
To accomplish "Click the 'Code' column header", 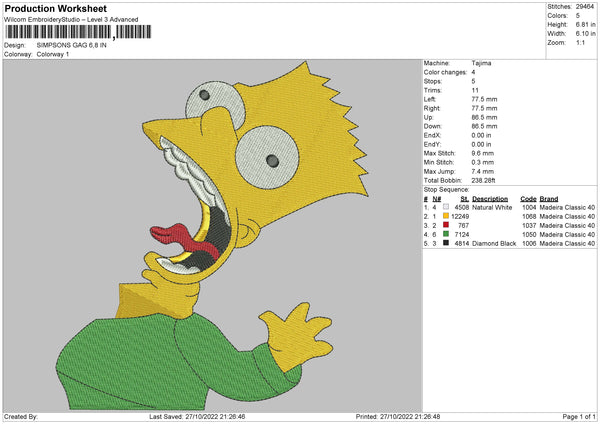I will 528,199.
